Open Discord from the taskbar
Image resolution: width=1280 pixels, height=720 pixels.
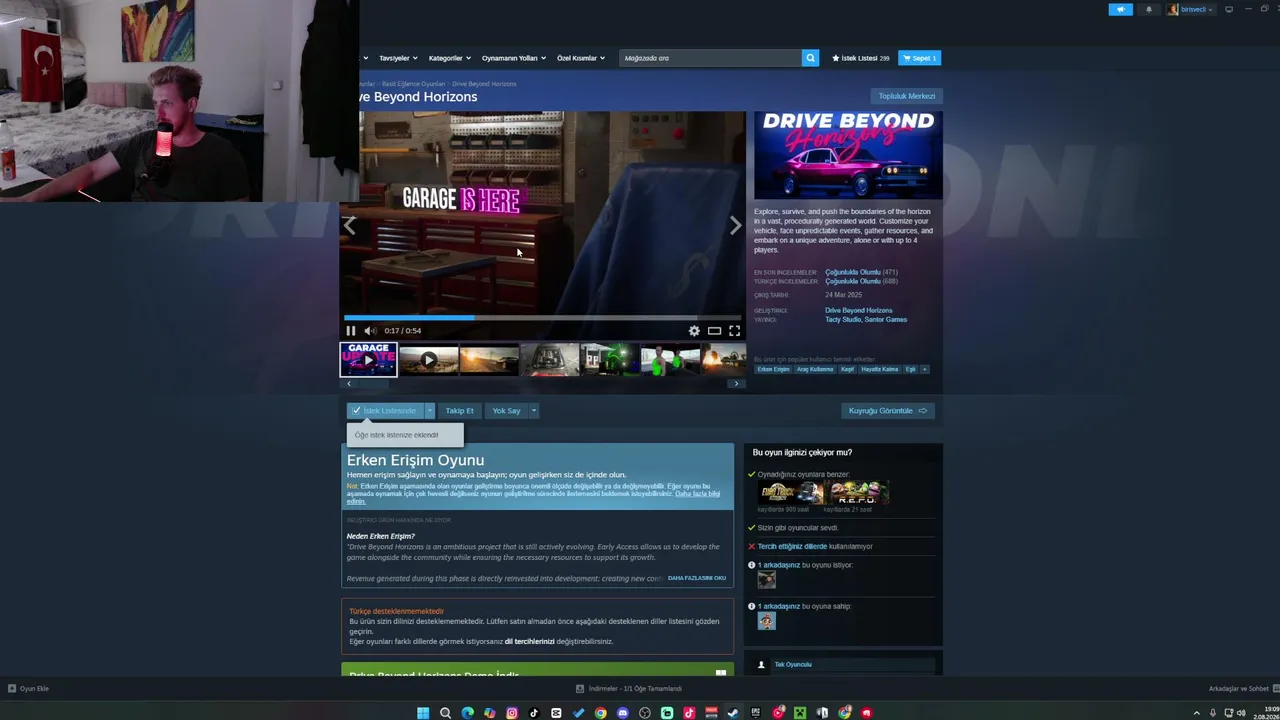(622, 713)
